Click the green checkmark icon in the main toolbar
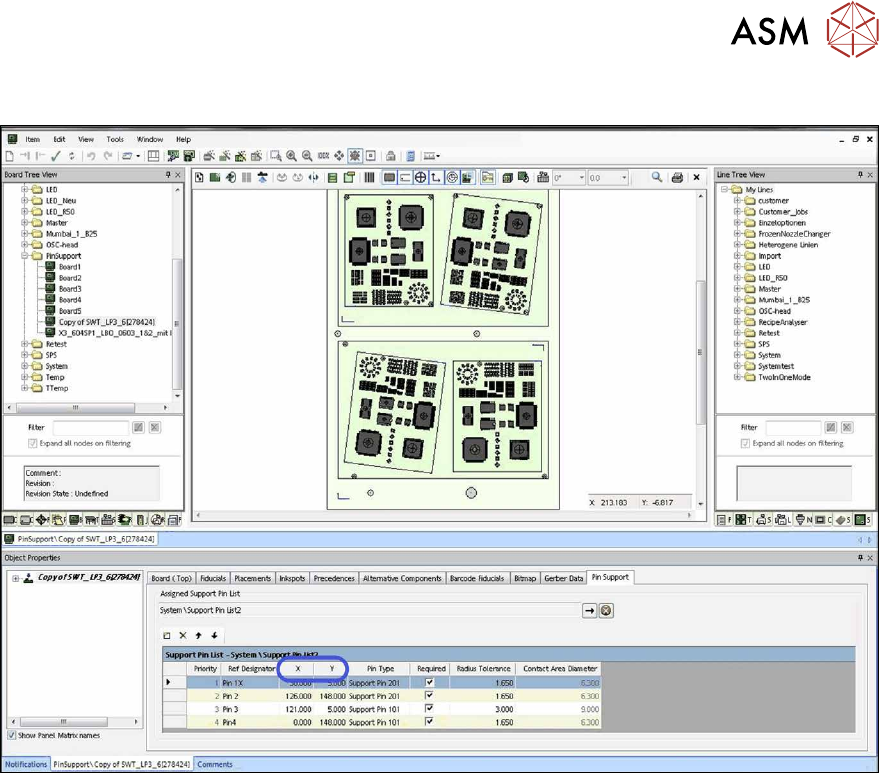Screen dimensions: 879x773 (x=56, y=156)
